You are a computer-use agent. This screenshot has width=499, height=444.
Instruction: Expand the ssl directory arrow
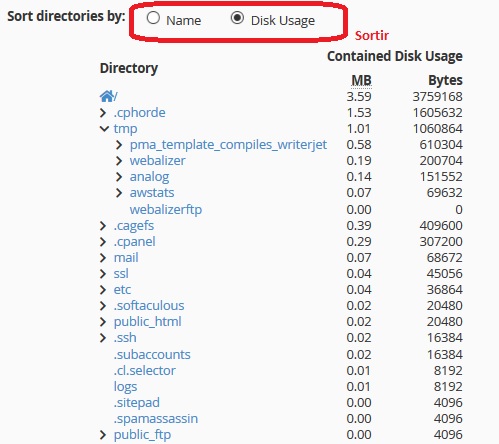103,274
